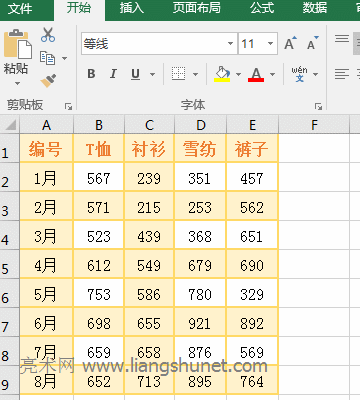Click cell with value 215
The image size is (360, 400).
[149, 206]
